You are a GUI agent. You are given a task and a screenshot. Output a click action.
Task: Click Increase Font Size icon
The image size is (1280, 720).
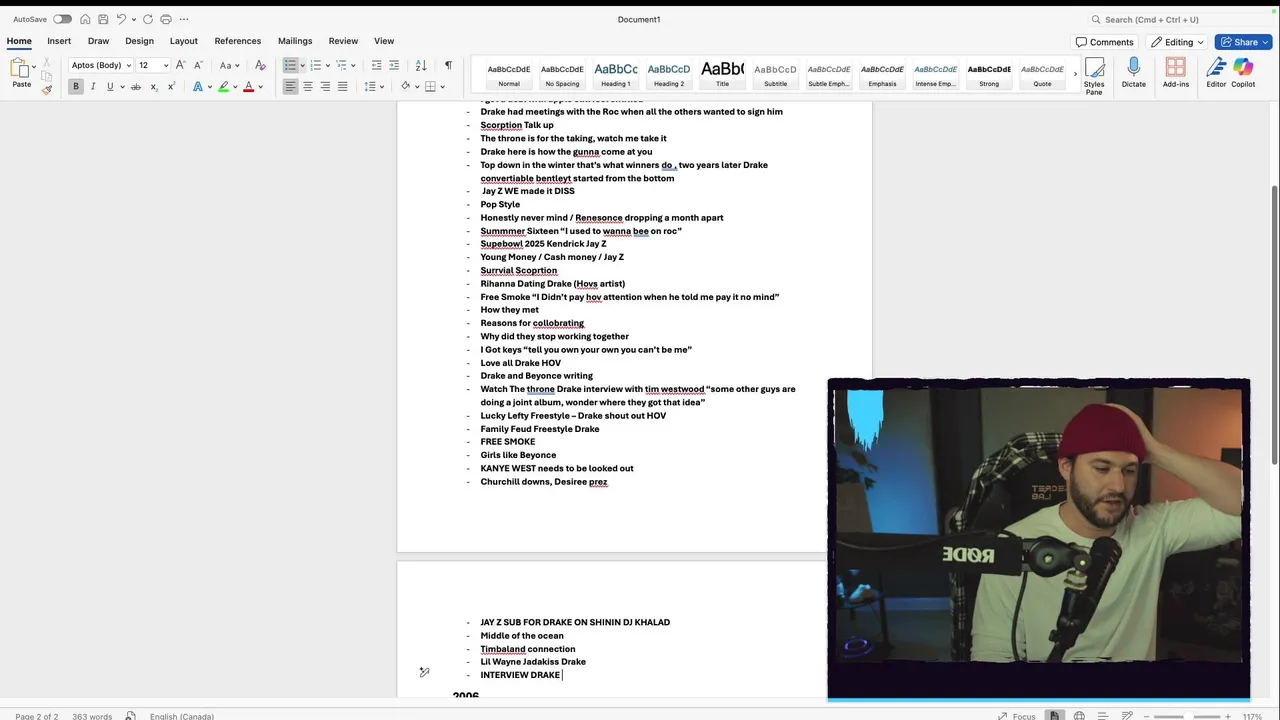181,65
